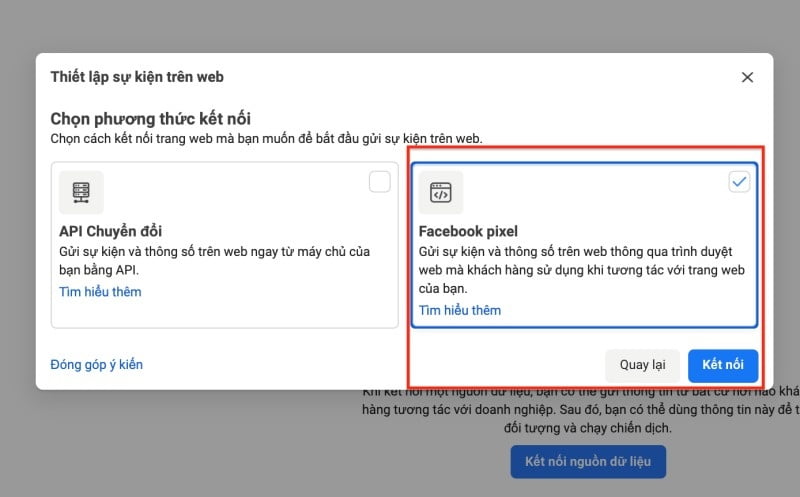Screen dimensions: 800x497
Task: Click the code window icon for Facebook pixel
Action: [441, 192]
